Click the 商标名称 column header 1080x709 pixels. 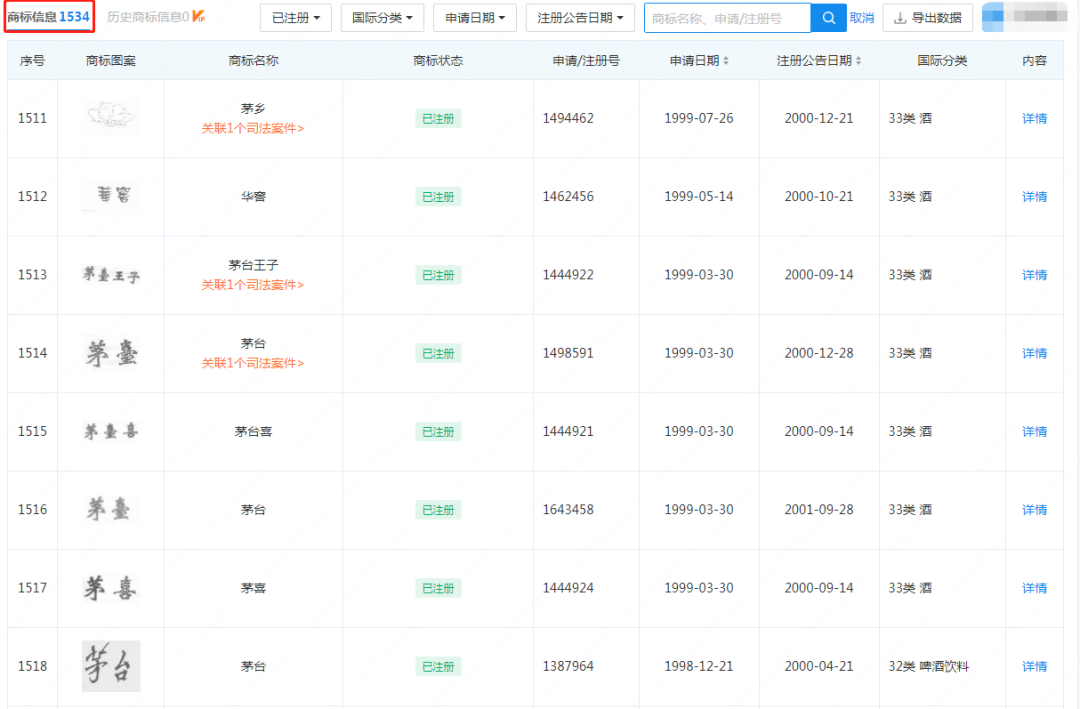(253, 61)
